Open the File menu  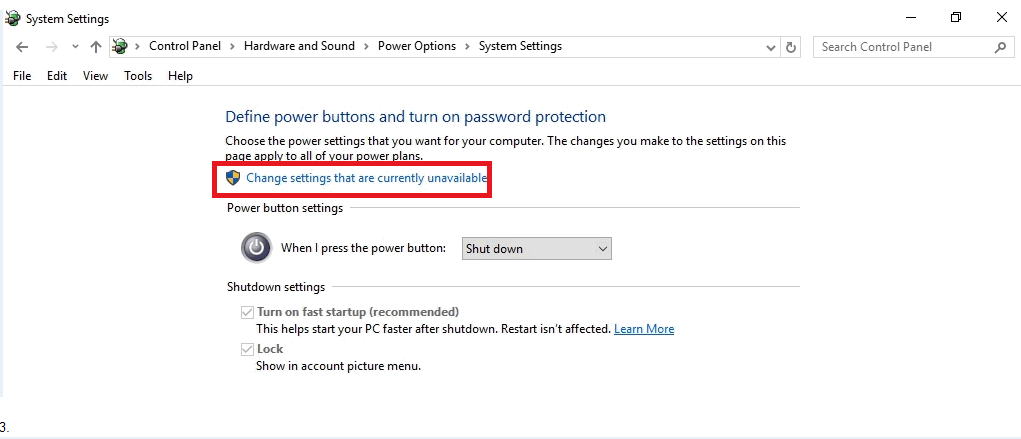[22, 76]
